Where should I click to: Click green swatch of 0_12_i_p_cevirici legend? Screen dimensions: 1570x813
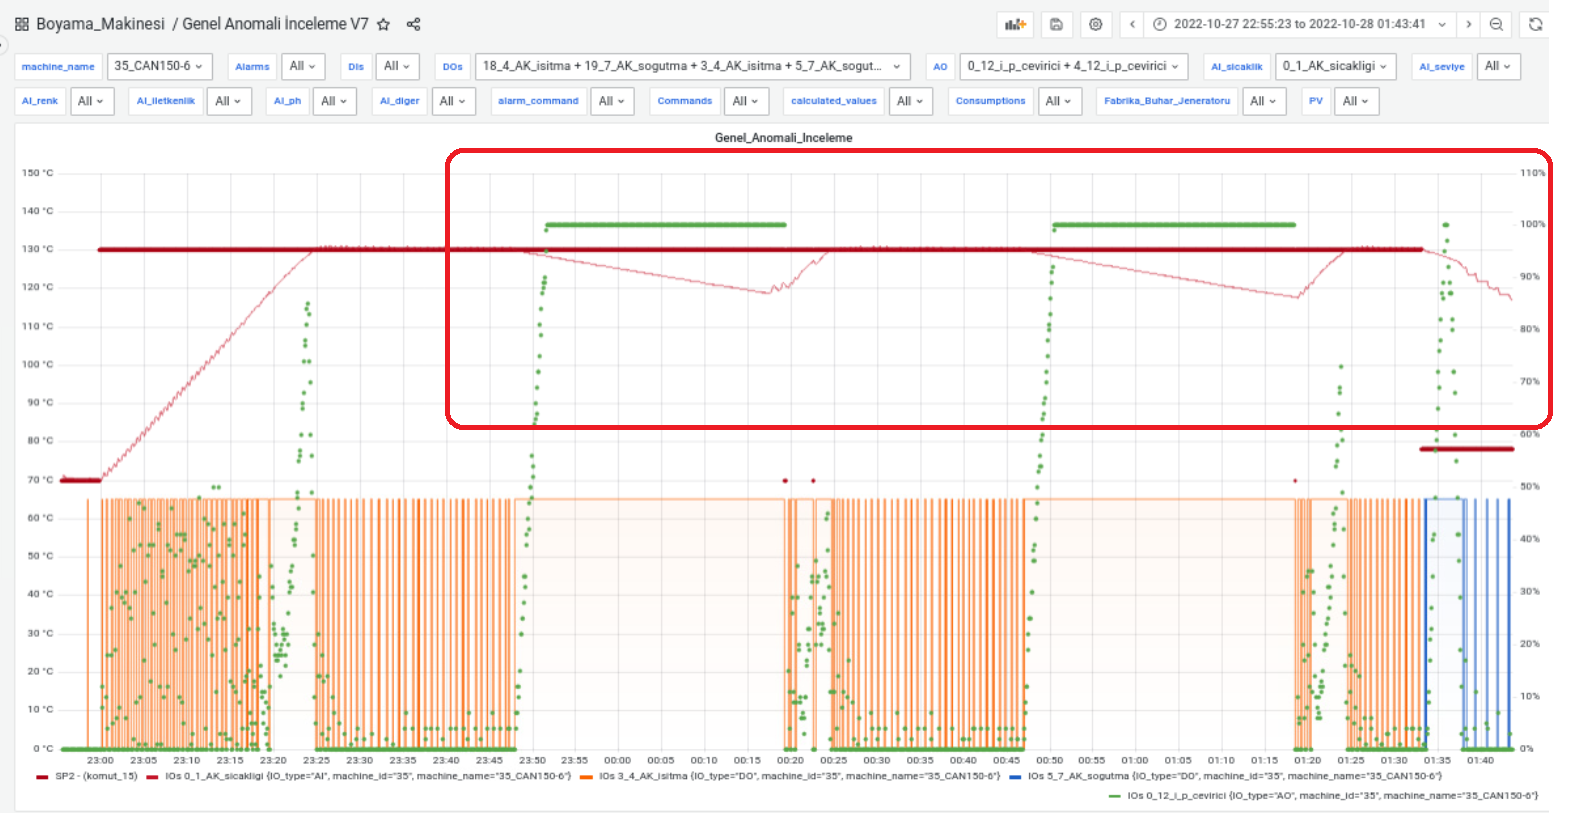(1114, 796)
